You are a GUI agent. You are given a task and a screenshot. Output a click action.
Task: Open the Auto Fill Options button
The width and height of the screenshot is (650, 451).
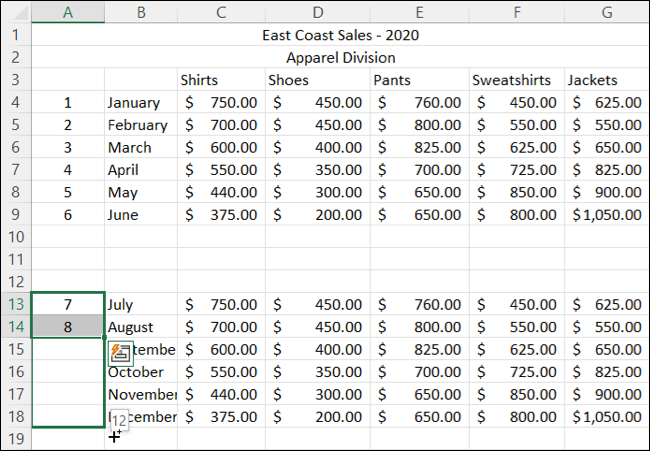coord(121,351)
